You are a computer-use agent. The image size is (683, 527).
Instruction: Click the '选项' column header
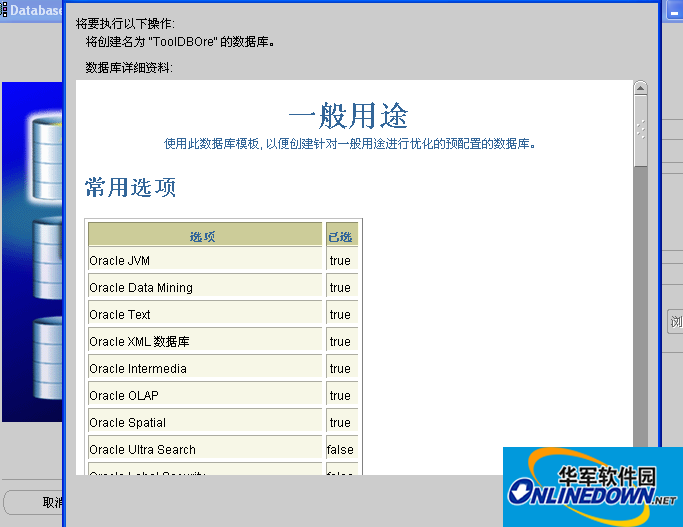[205, 235]
